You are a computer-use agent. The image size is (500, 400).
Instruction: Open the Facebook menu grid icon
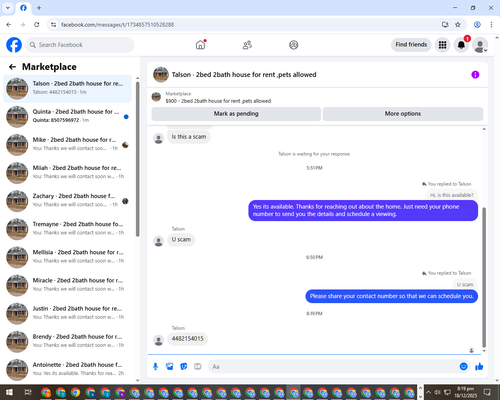(442, 45)
